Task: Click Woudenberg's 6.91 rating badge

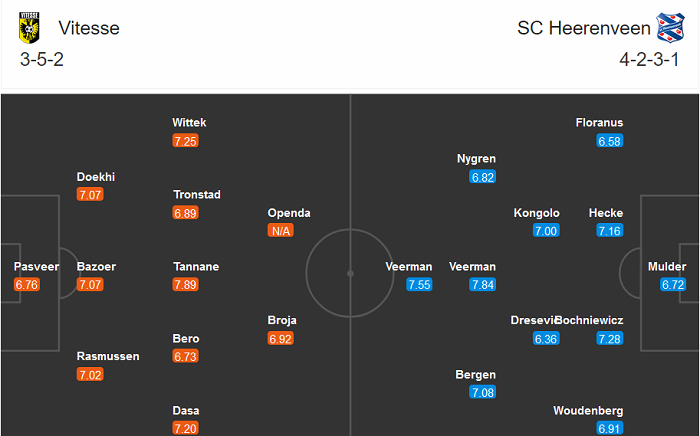Action: 610,429
